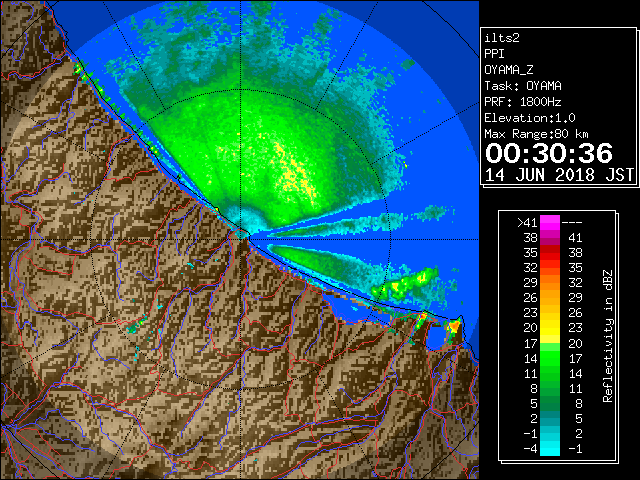
Task: Click the magenta '>41' legend color
Action: click(x=550, y=222)
